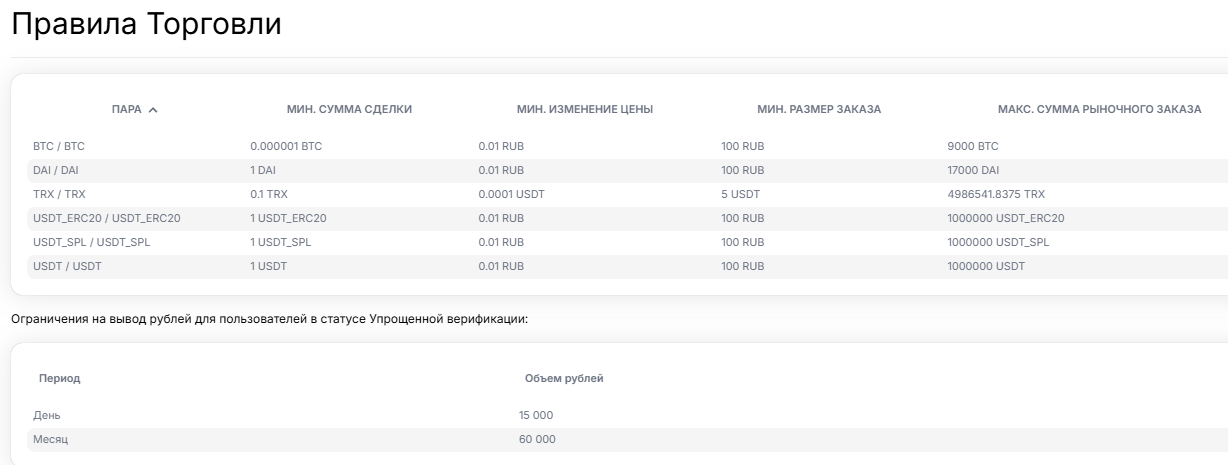Click the Период column header
This screenshot has width=1228, height=465.
coord(59,378)
